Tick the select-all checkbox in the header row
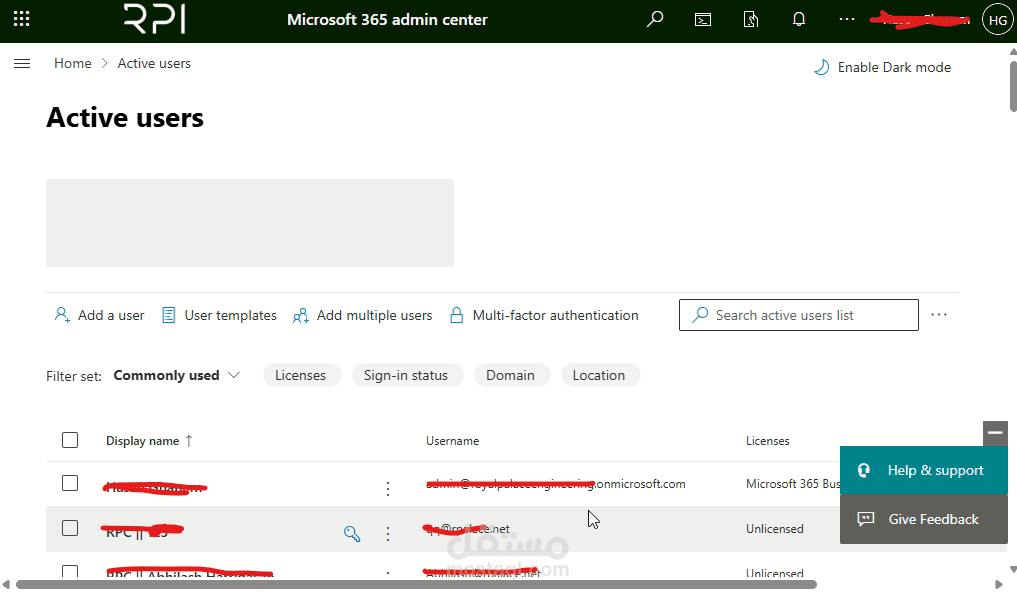Image resolution: width=1017 pixels, height=592 pixels. 70,440
